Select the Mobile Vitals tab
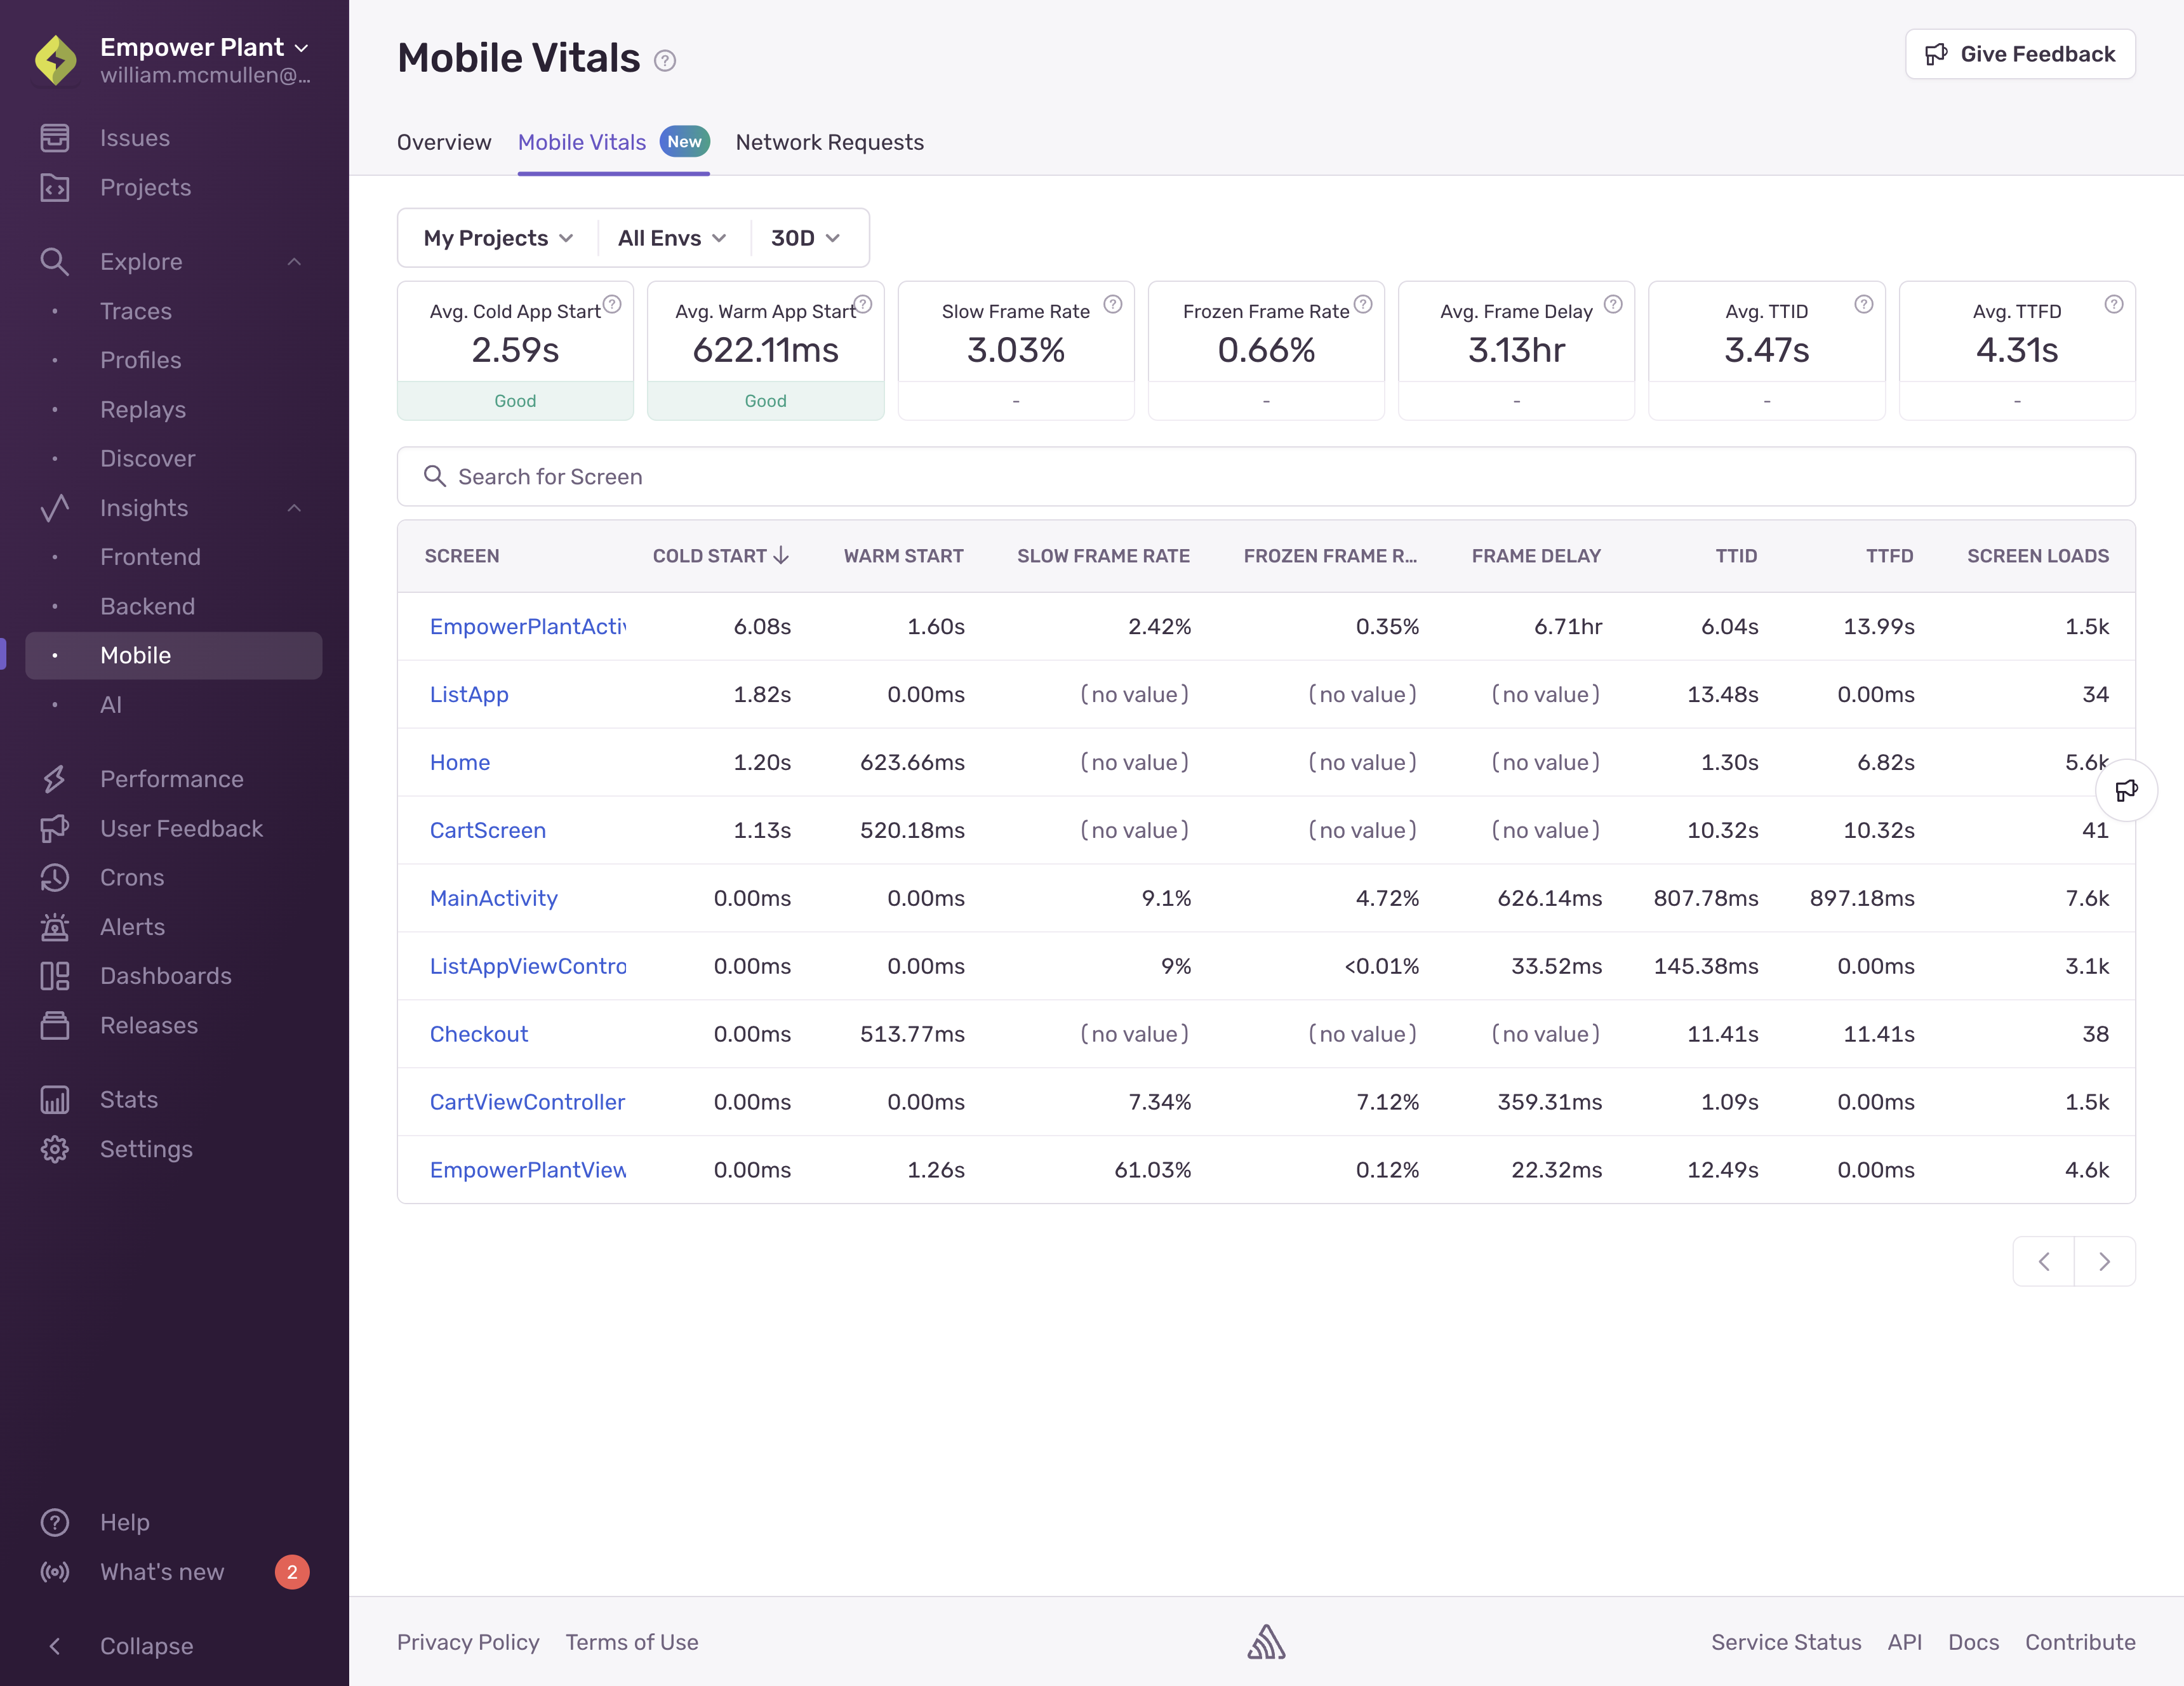 tap(613, 142)
